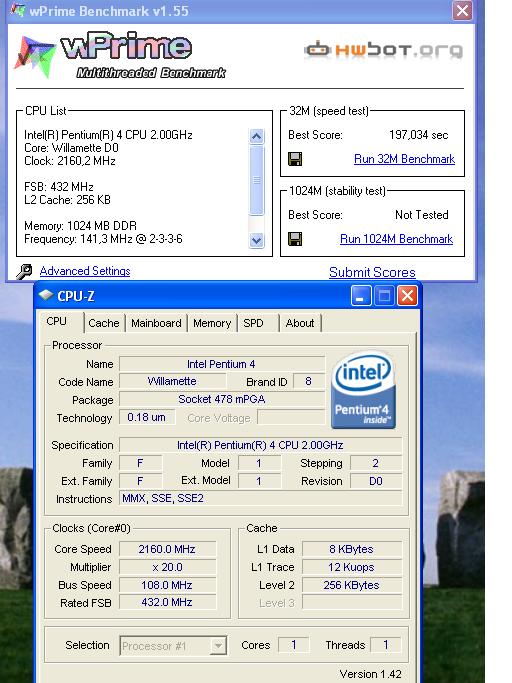The height and width of the screenshot is (683, 512).
Task: Click the Cores value field
Action: [x=294, y=645]
